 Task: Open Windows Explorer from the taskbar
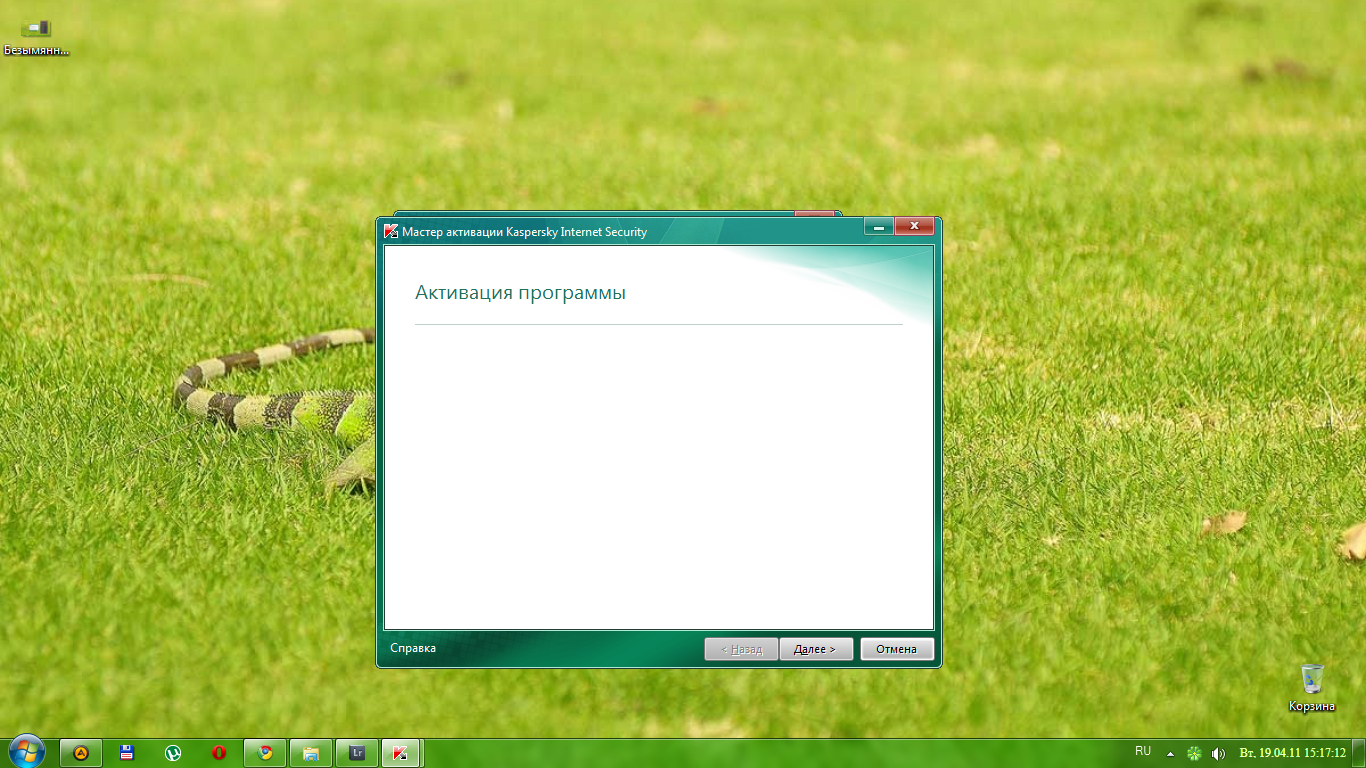click(311, 753)
